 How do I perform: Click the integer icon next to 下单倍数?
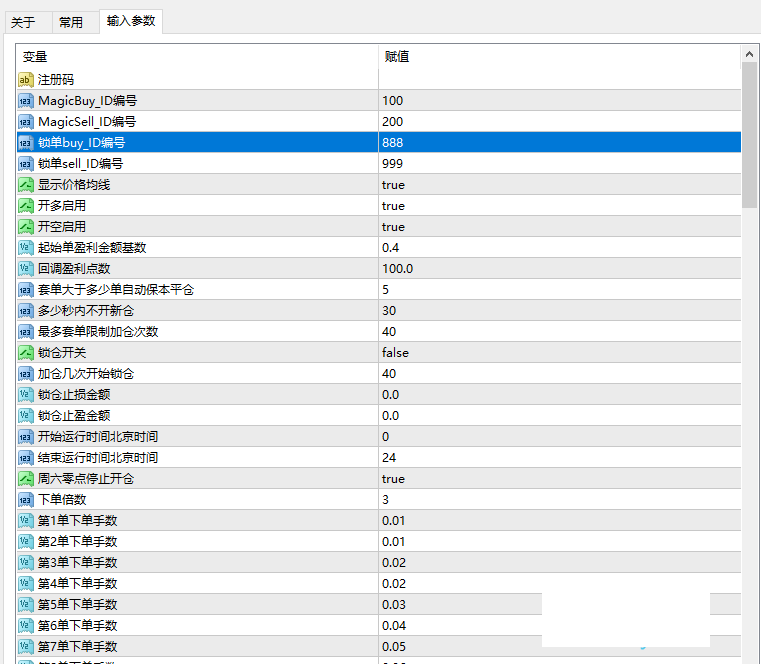pyautogui.click(x=26, y=499)
